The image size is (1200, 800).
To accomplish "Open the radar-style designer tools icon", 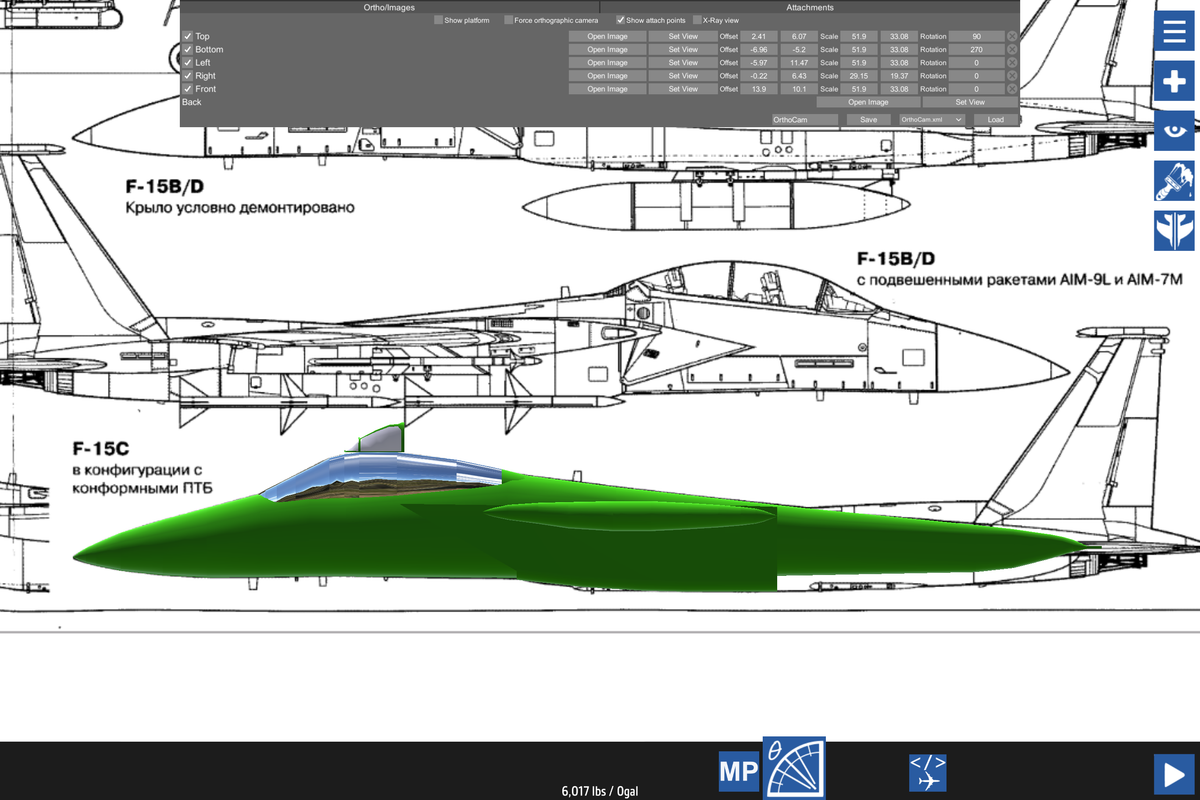I will [795, 768].
